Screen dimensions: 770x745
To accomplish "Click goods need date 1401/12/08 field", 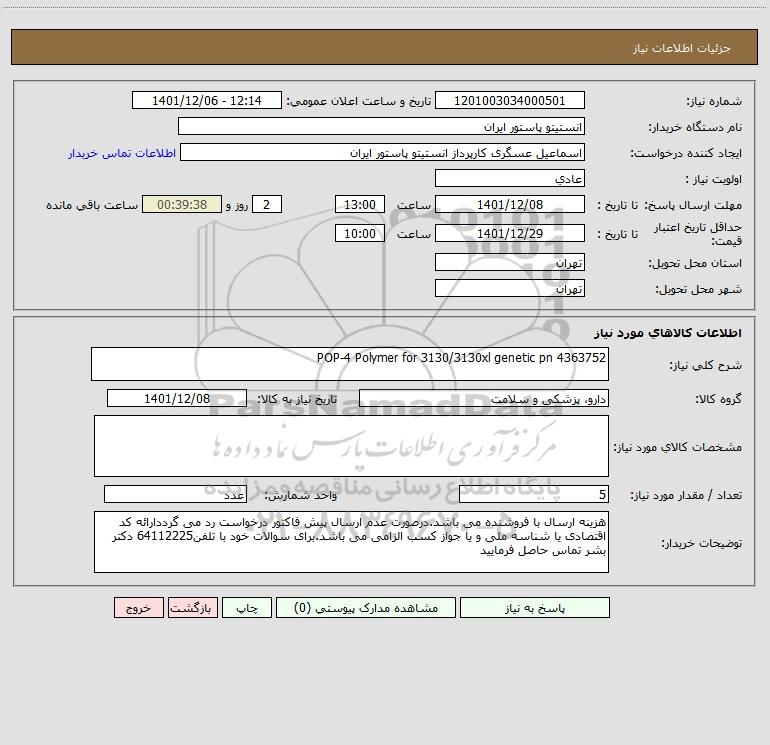I will (177, 398).
